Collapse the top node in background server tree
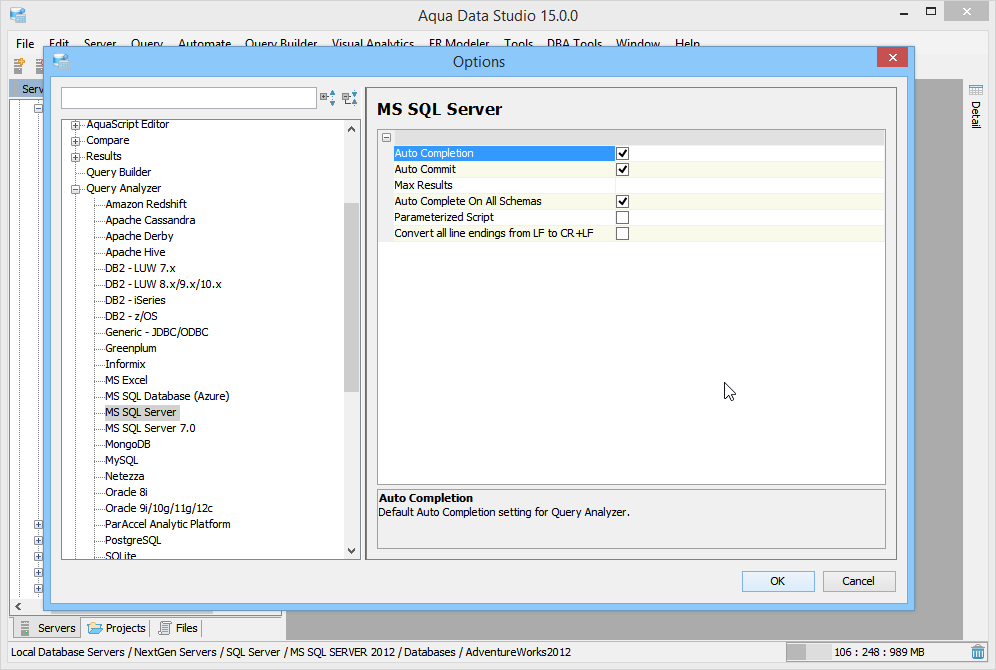996x670 pixels. pos(38,109)
